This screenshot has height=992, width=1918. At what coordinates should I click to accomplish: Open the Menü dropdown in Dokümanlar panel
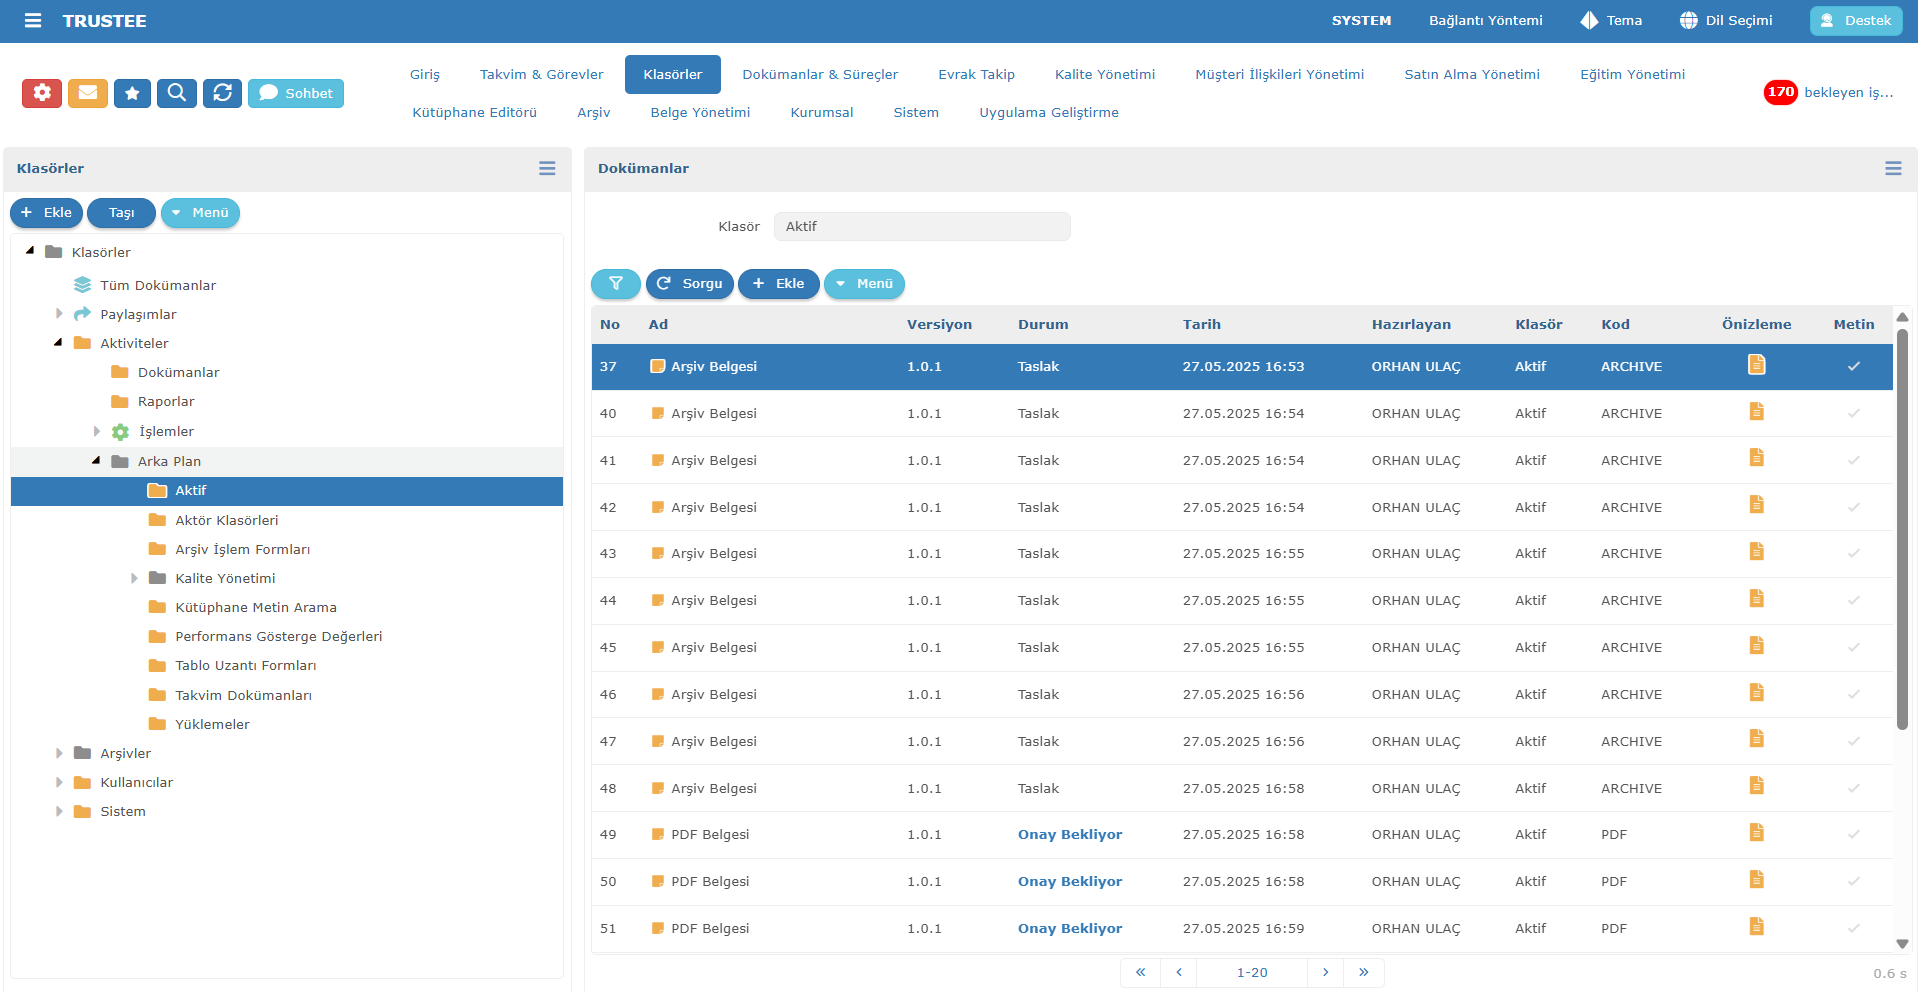(x=864, y=284)
